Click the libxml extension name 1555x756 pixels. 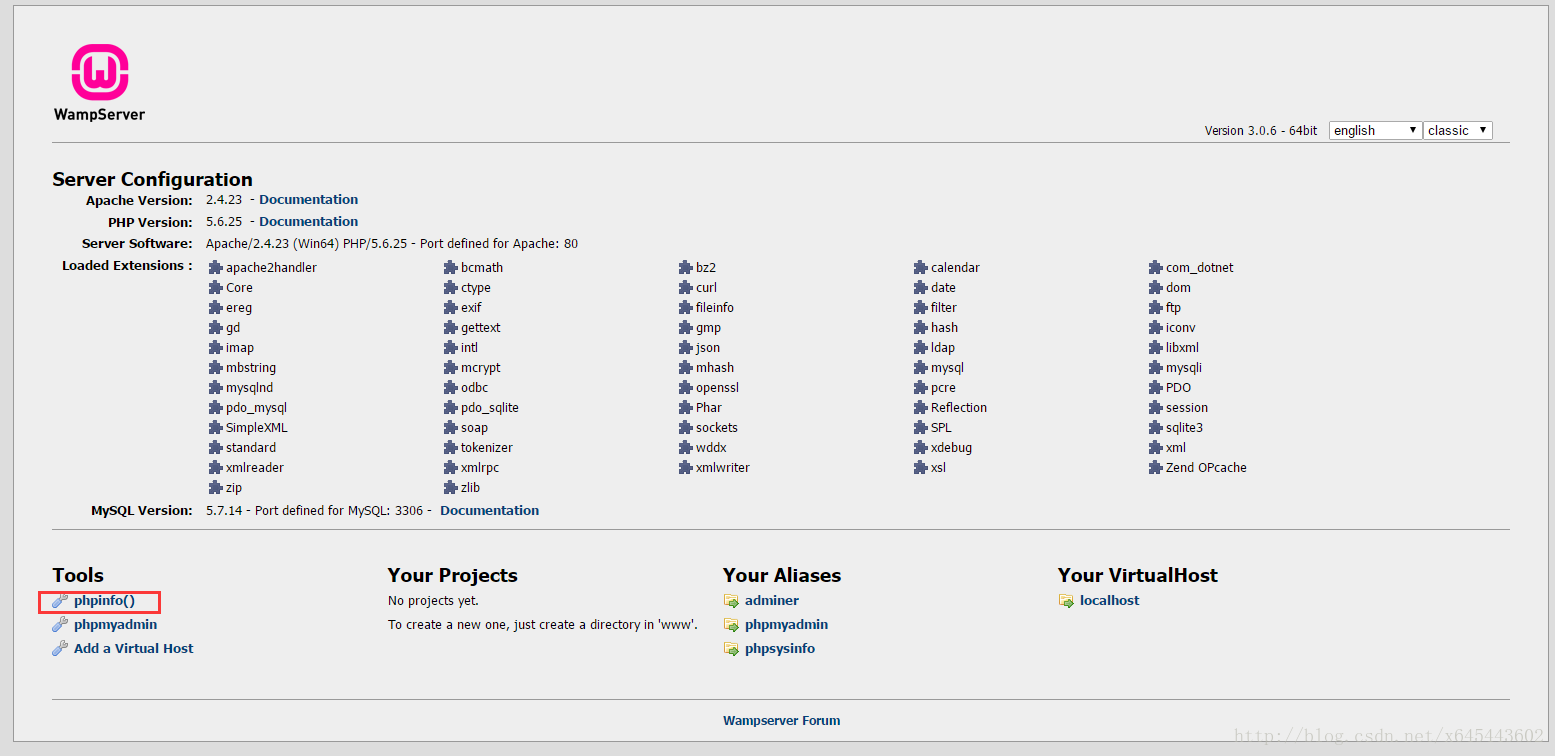pyautogui.click(x=1182, y=348)
